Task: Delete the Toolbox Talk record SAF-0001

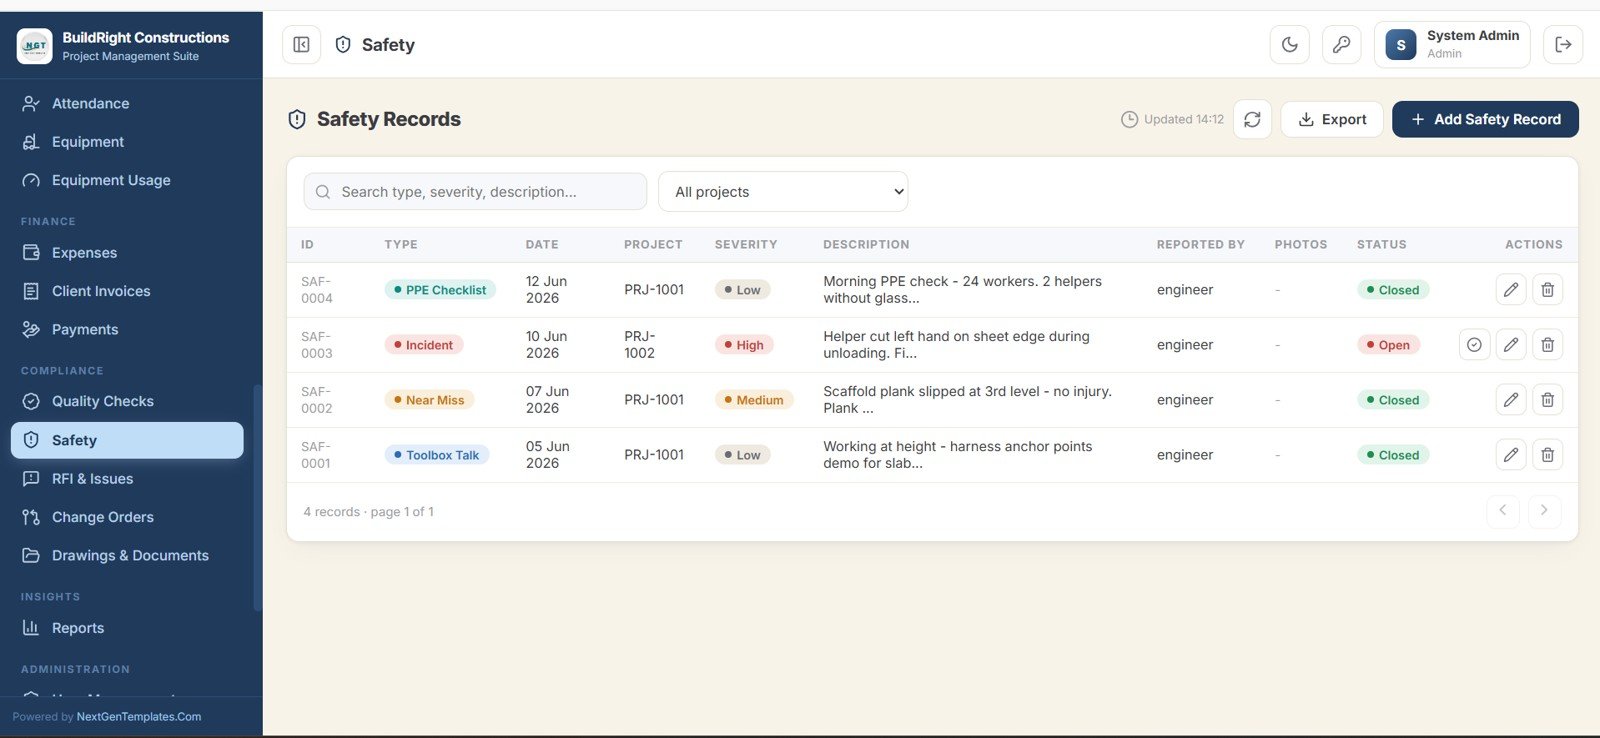Action: (x=1547, y=455)
